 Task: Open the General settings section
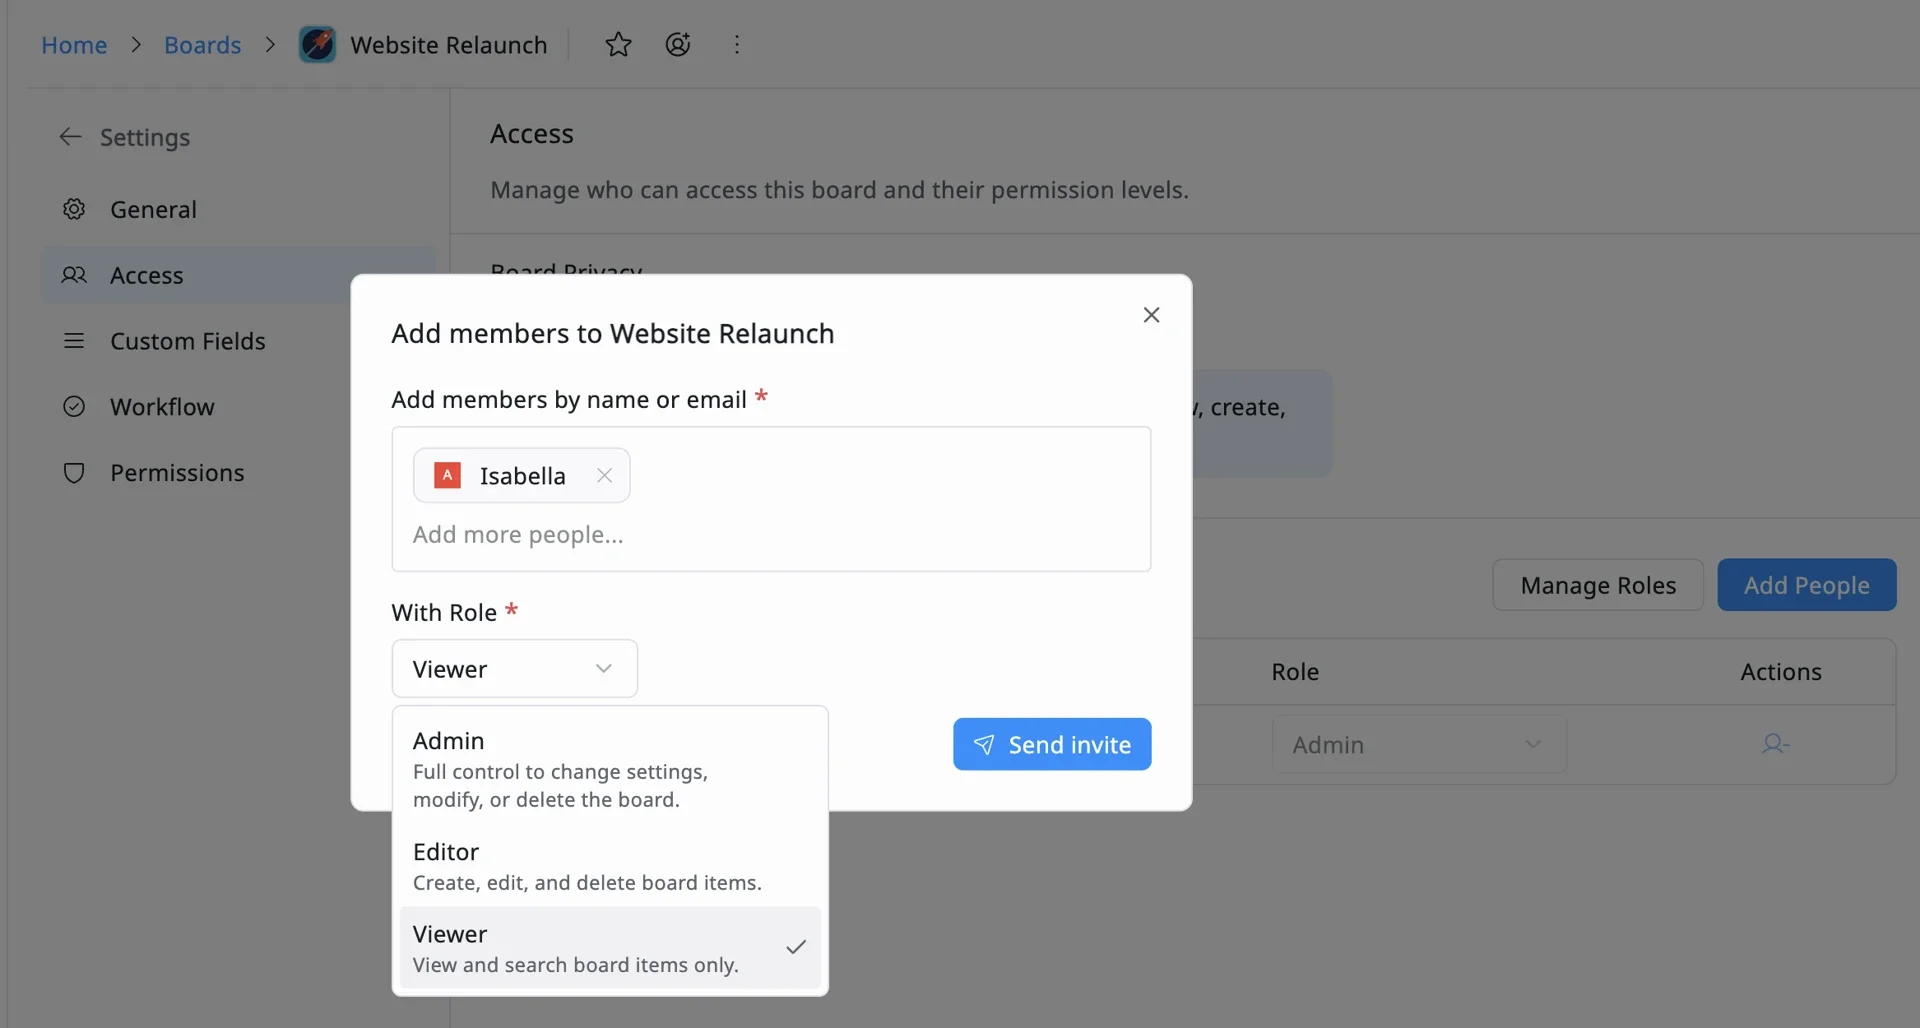point(153,210)
